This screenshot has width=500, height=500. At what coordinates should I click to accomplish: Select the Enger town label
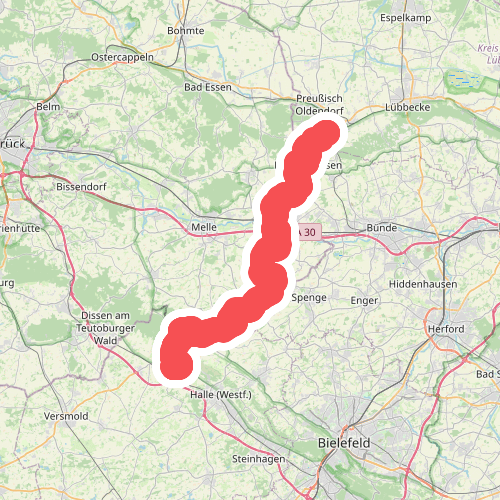click(364, 301)
